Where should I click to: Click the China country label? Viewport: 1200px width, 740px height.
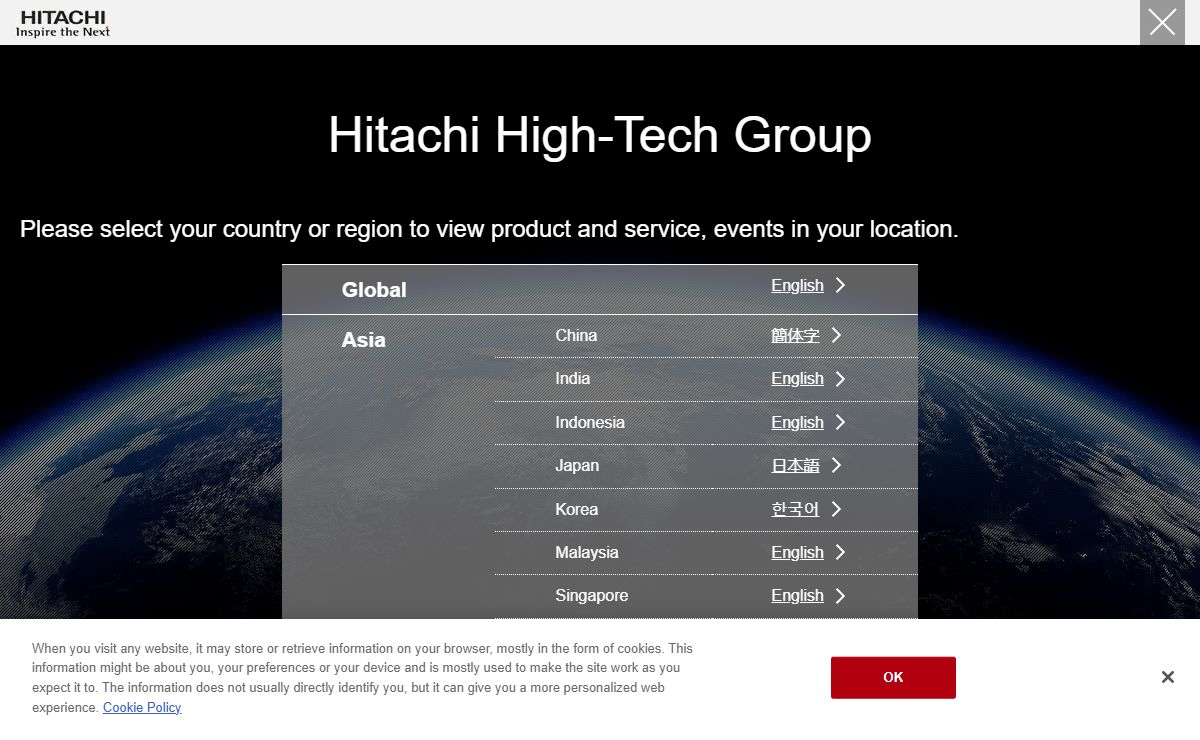(576, 335)
